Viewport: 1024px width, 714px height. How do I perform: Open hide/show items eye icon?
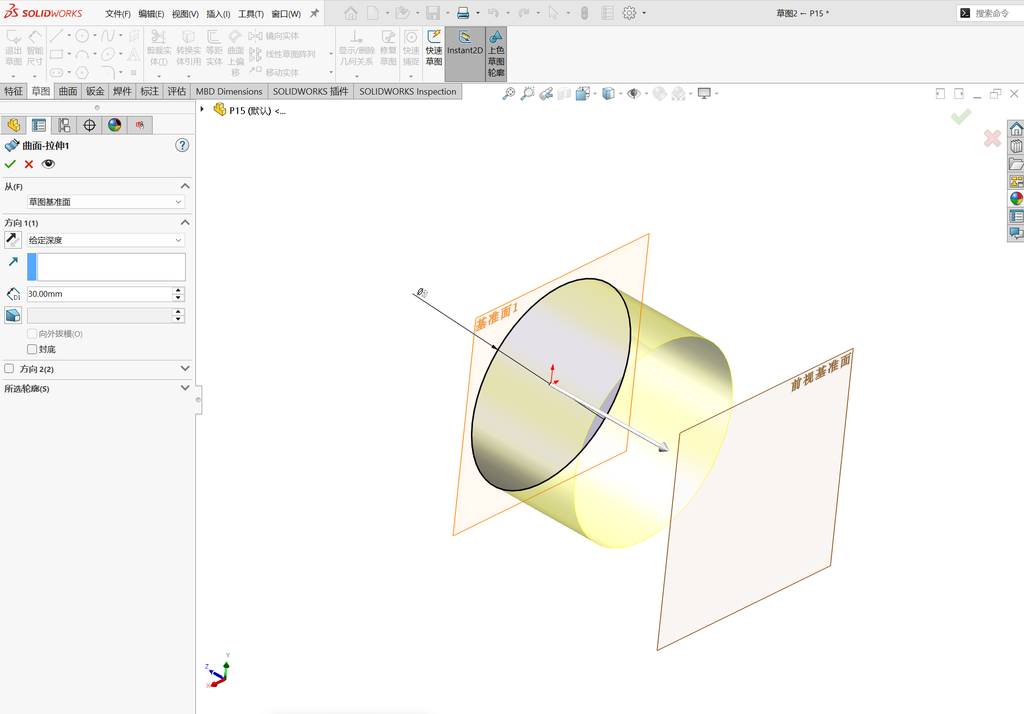tap(633, 93)
